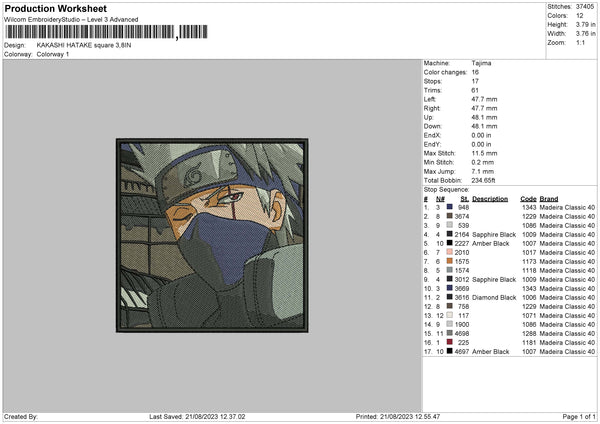Click the Brand column header
Screen dimensions: 600x424
point(549,198)
